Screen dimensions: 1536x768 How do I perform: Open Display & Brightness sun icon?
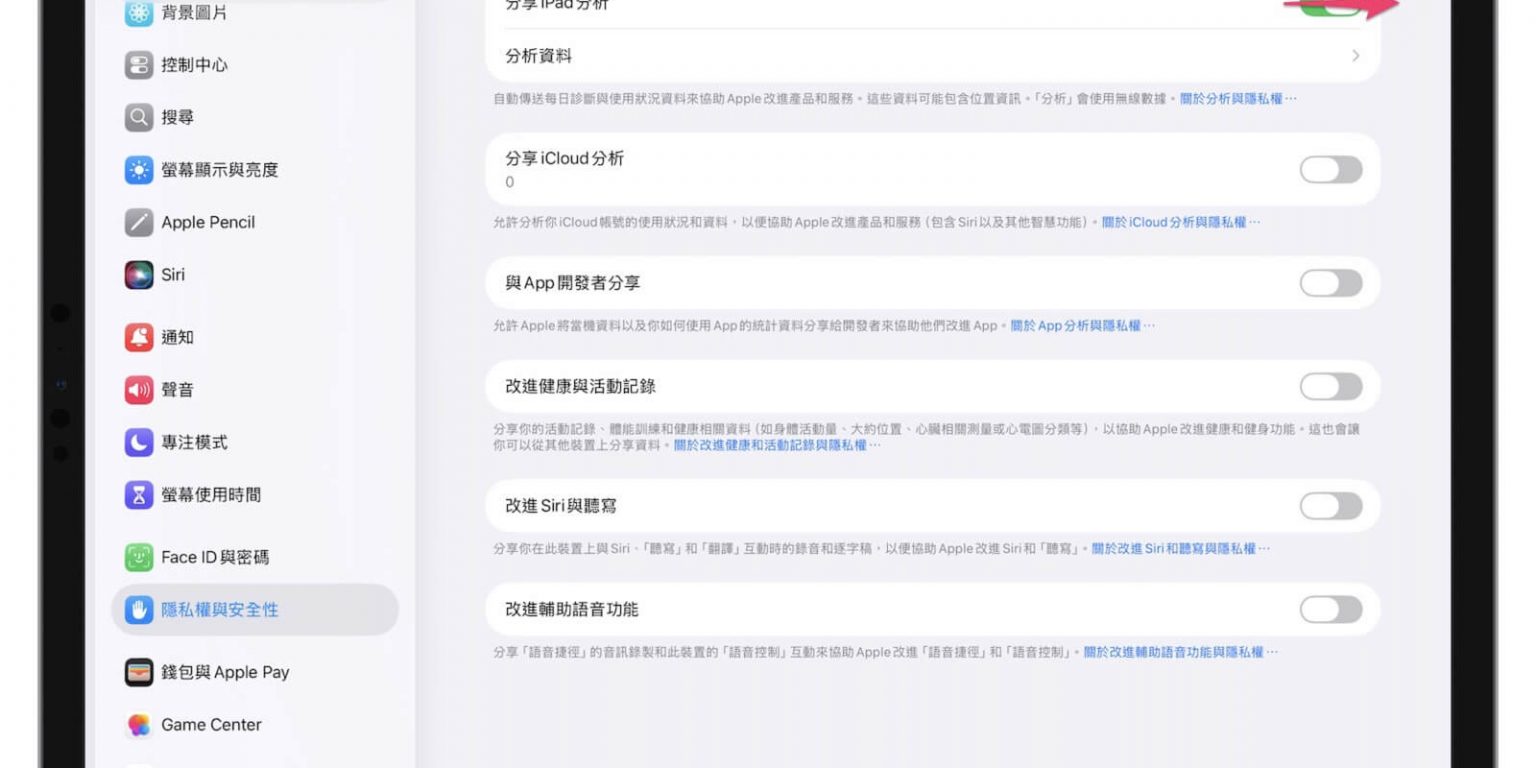139,170
